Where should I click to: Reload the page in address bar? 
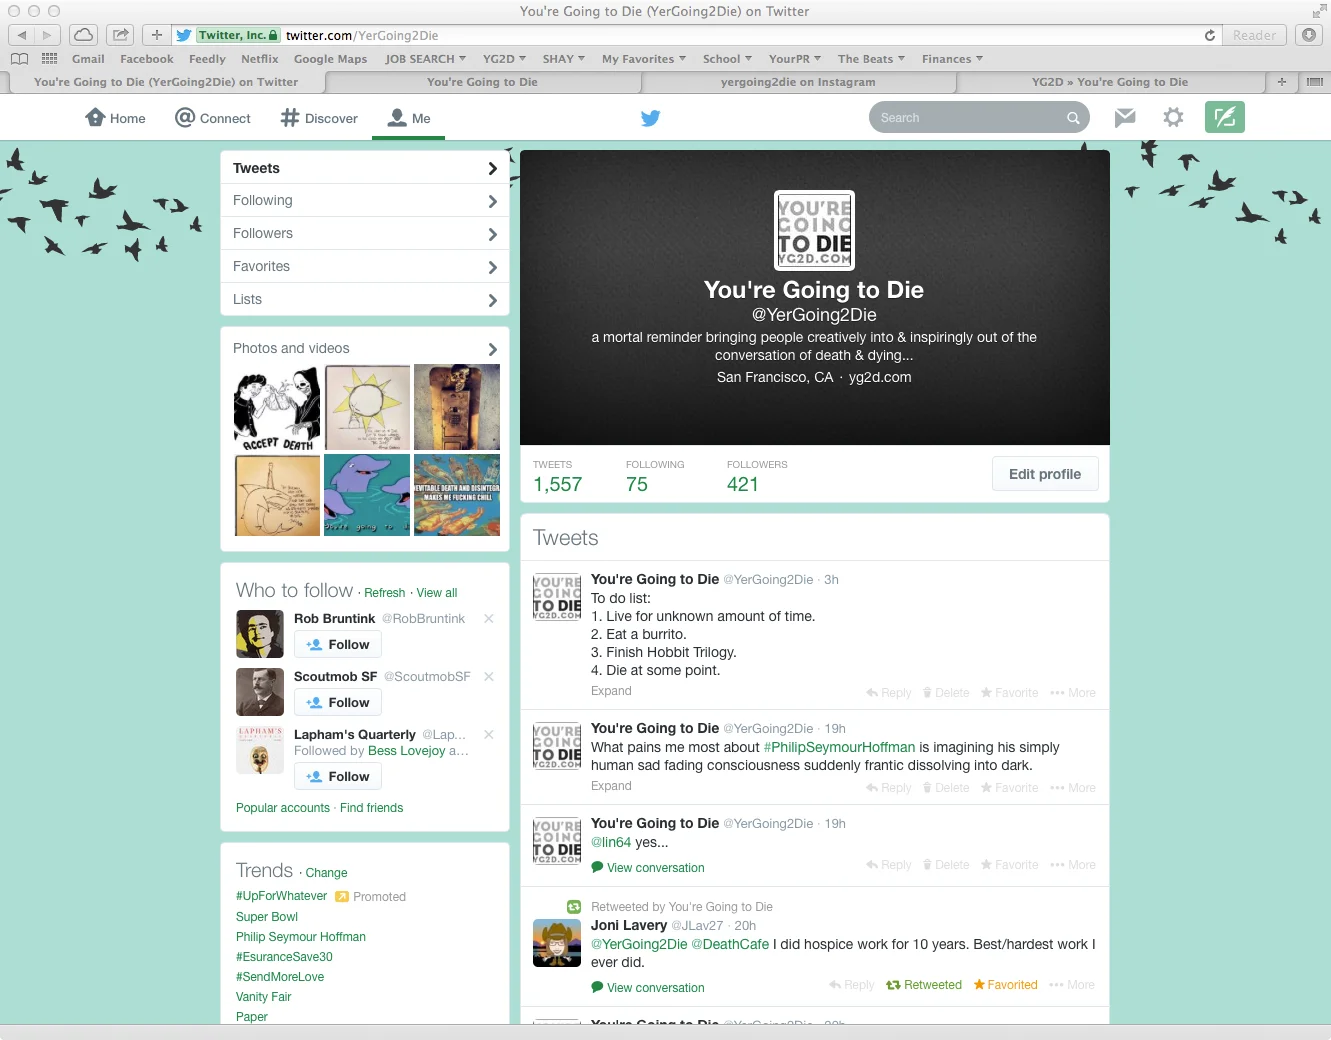click(x=1210, y=35)
